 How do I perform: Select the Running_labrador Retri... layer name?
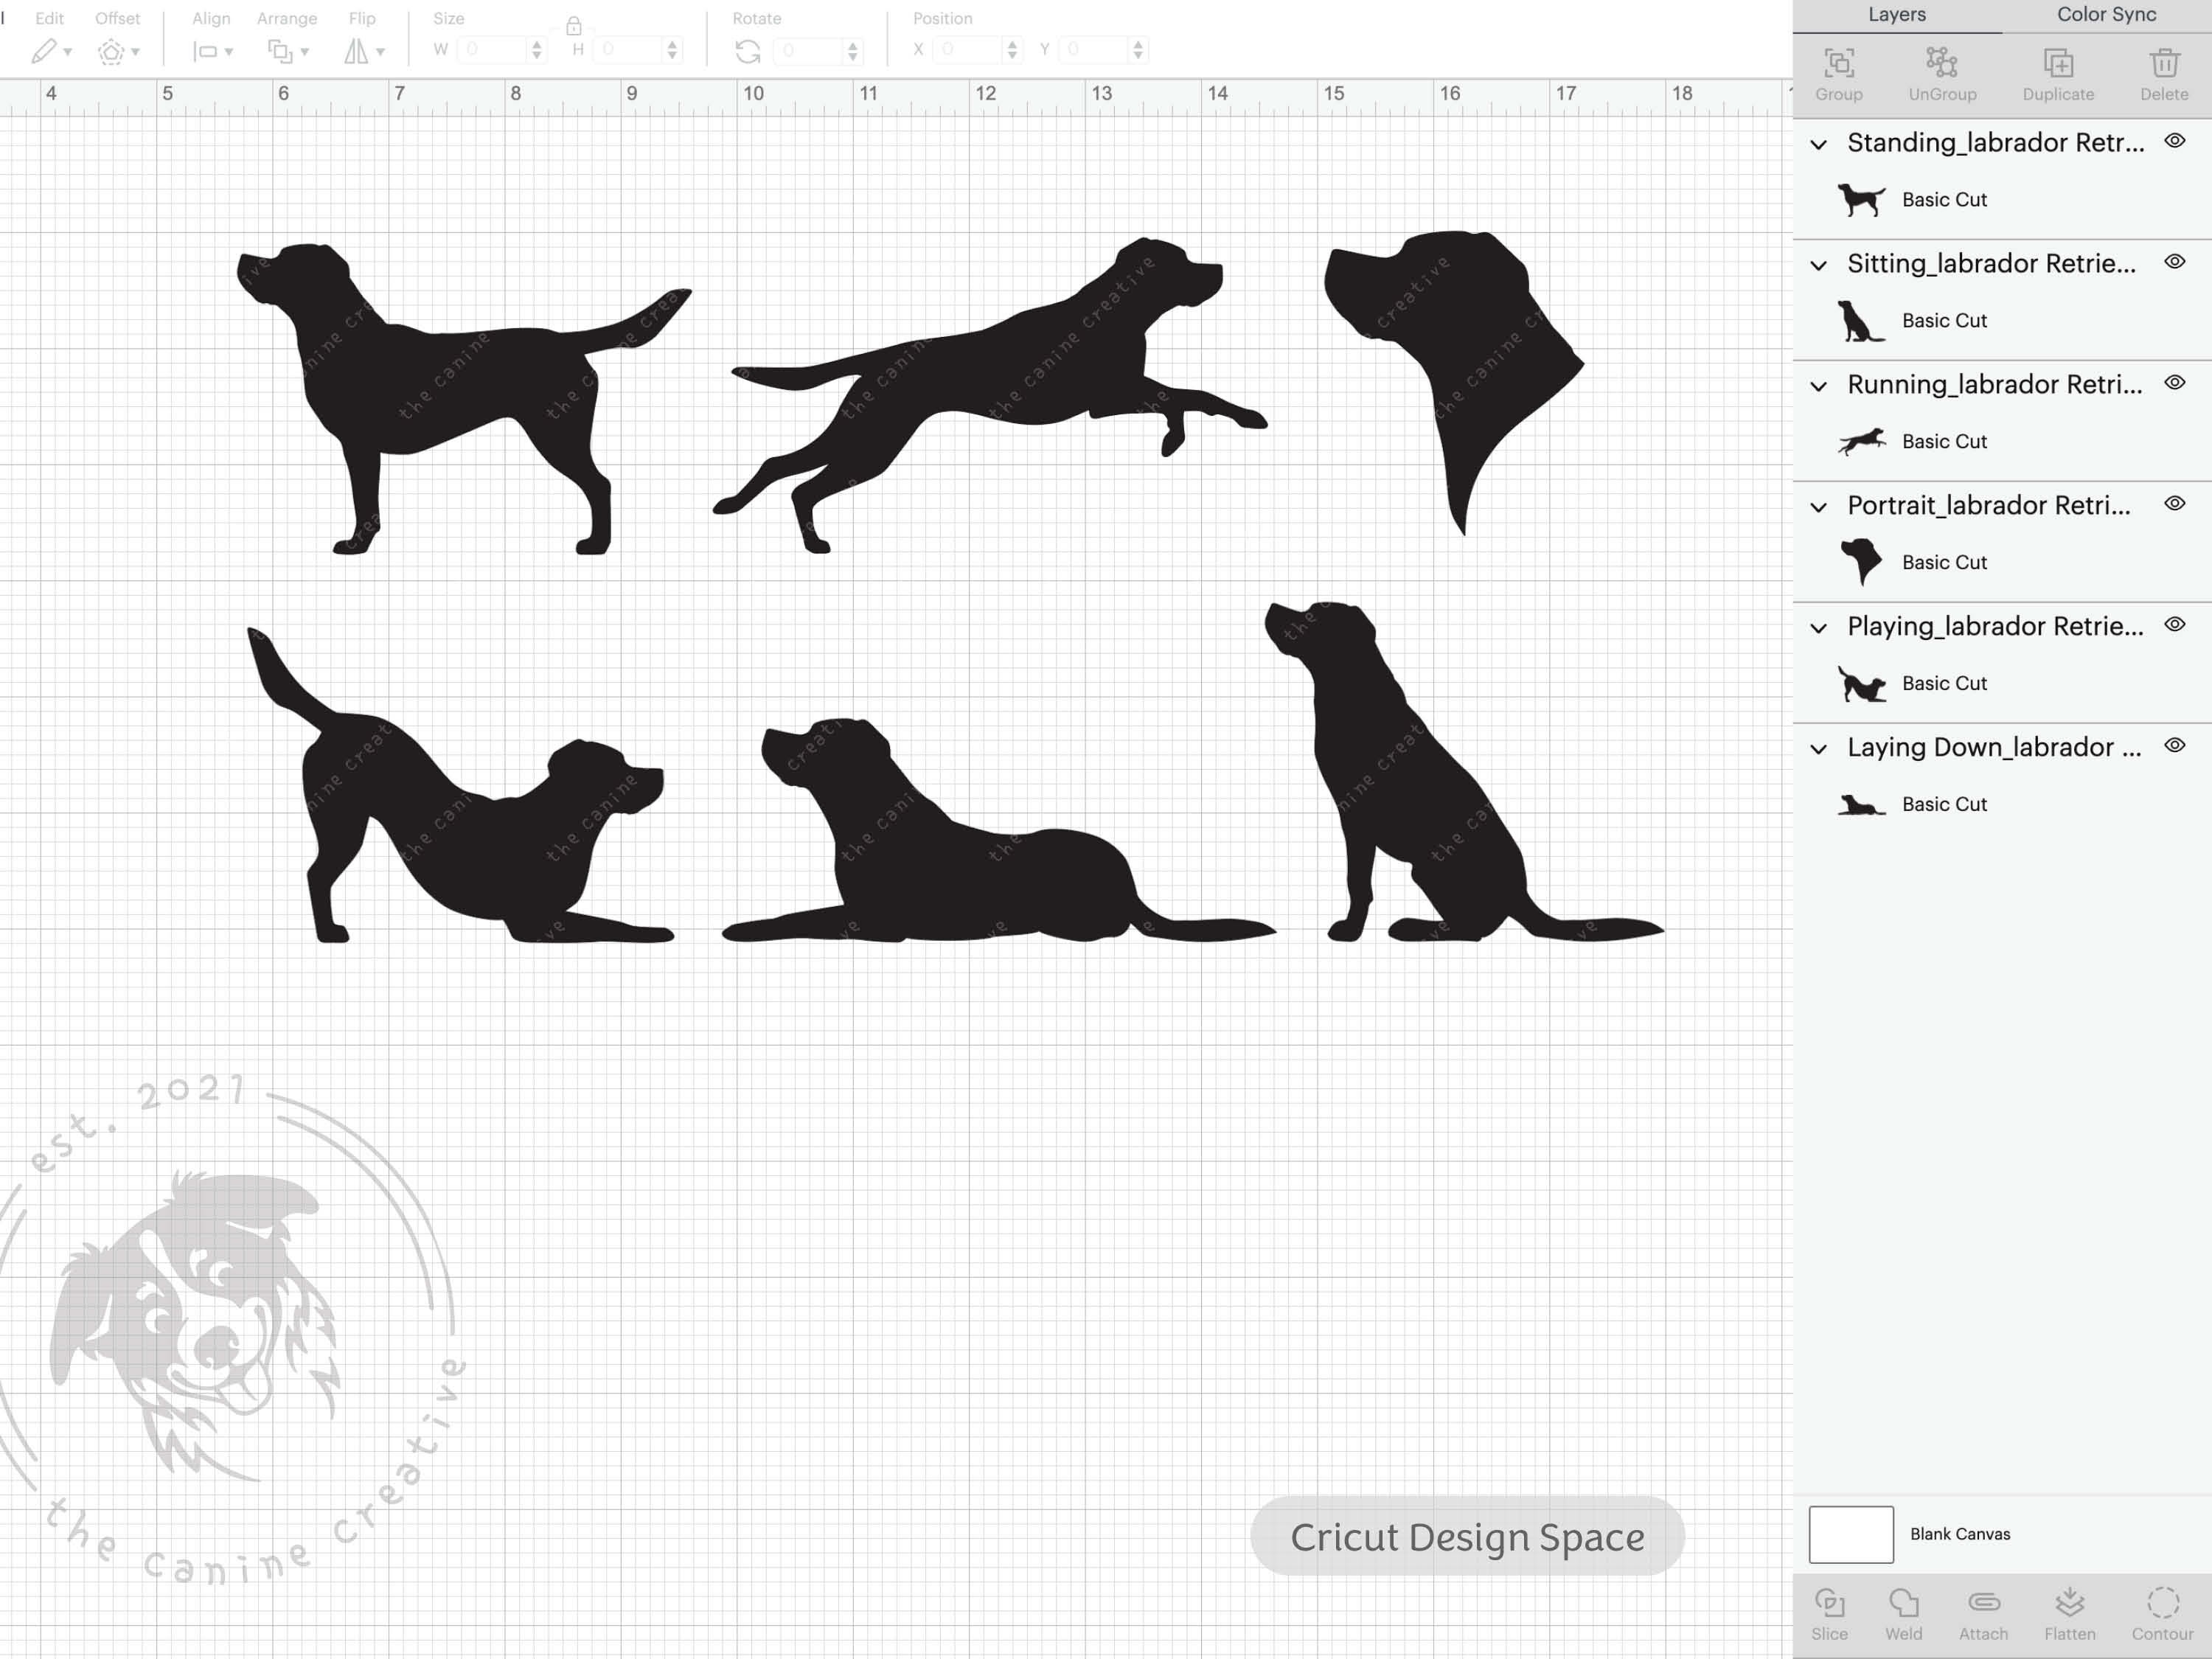click(1994, 385)
